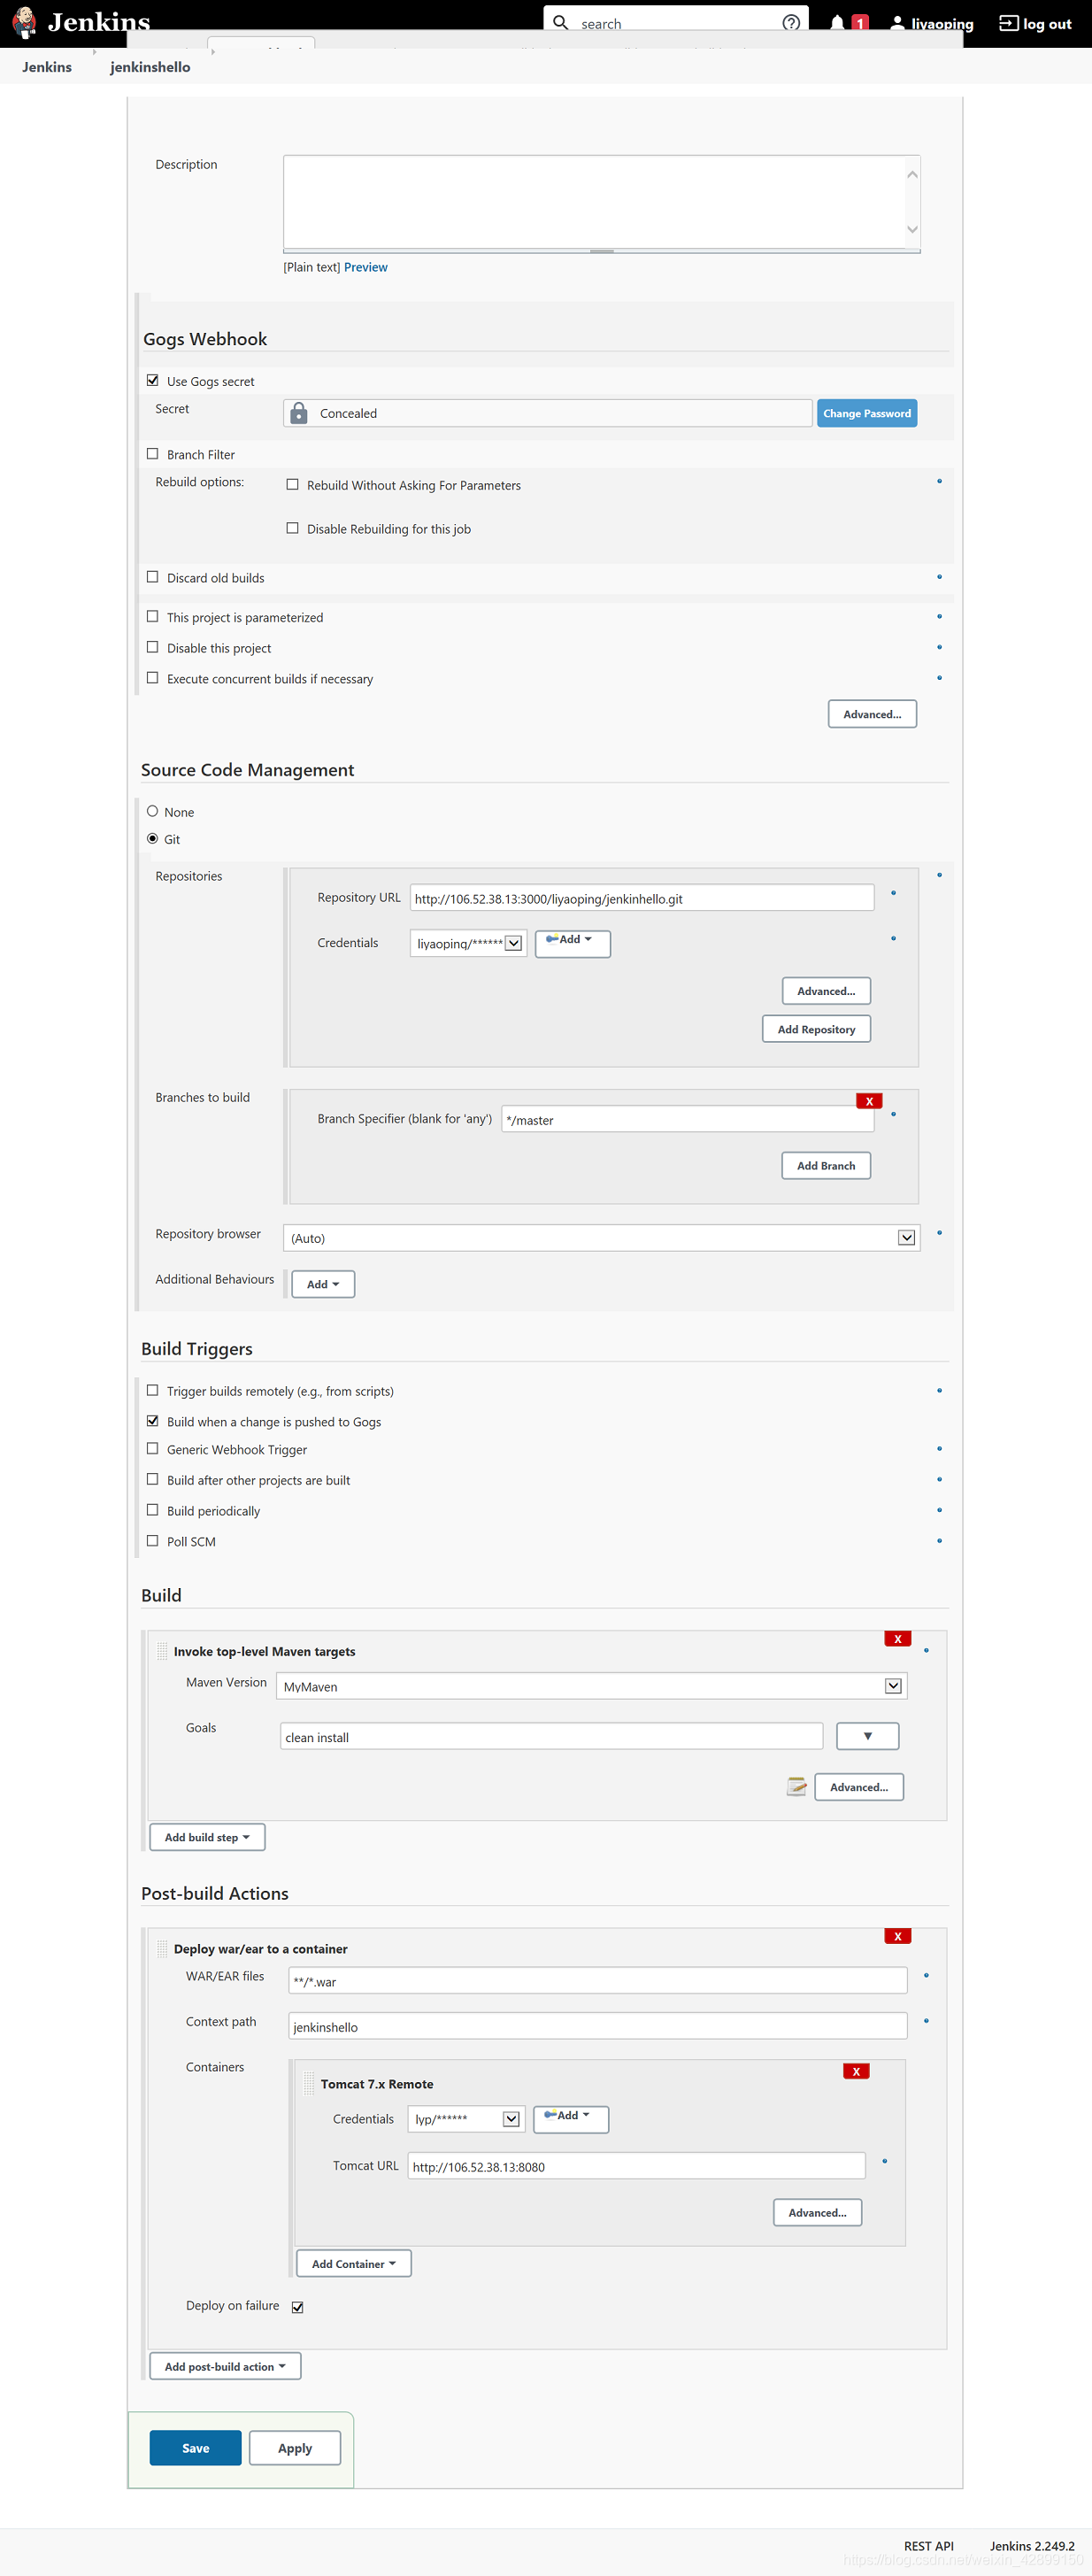1092x2576 pixels.
Task: Click in the Description text area
Action: (x=601, y=203)
